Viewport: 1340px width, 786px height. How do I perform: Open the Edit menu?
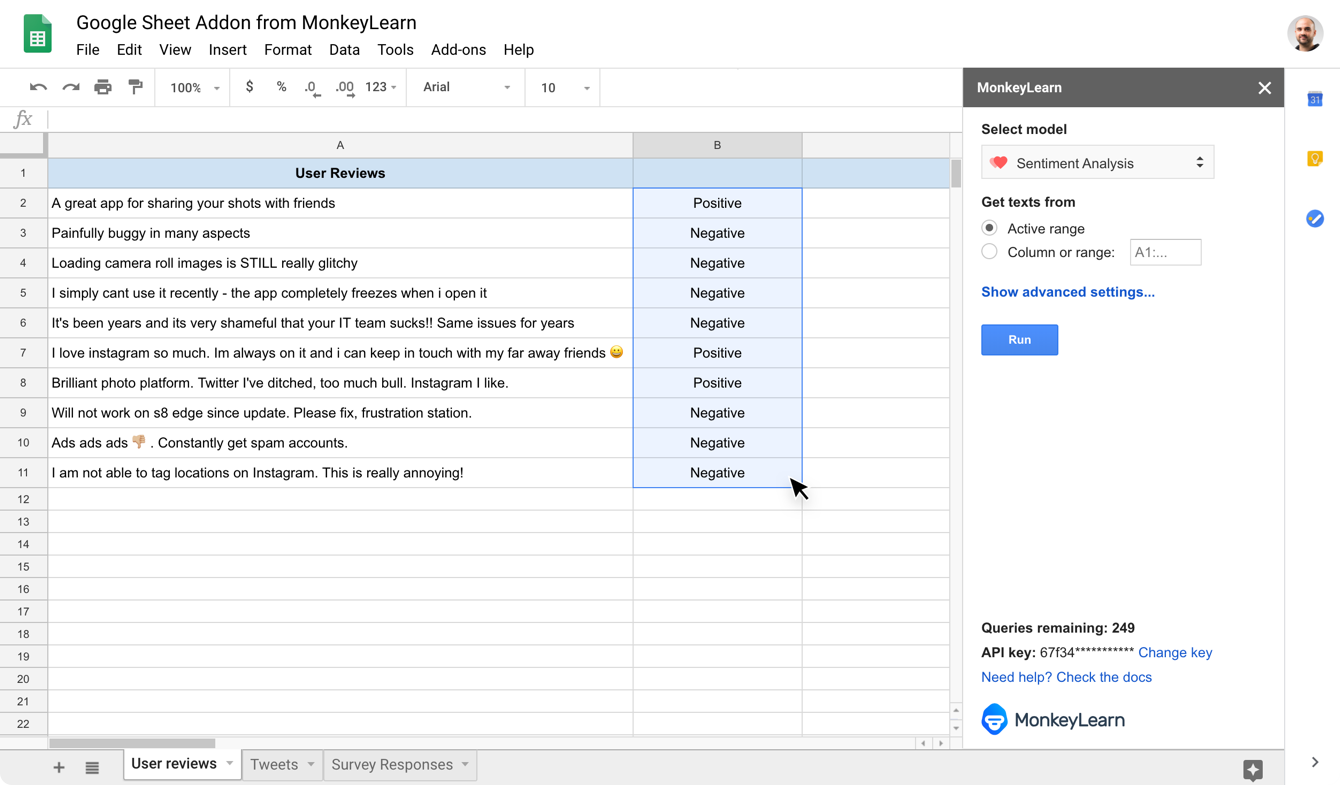[x=129, y=50]
